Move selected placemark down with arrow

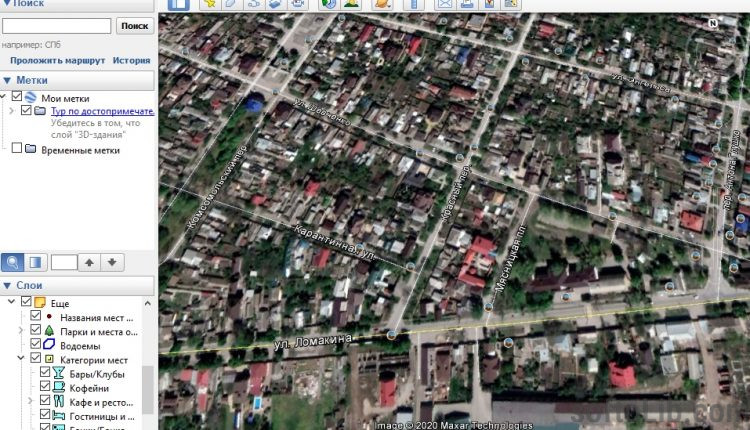tap(112, 262)
